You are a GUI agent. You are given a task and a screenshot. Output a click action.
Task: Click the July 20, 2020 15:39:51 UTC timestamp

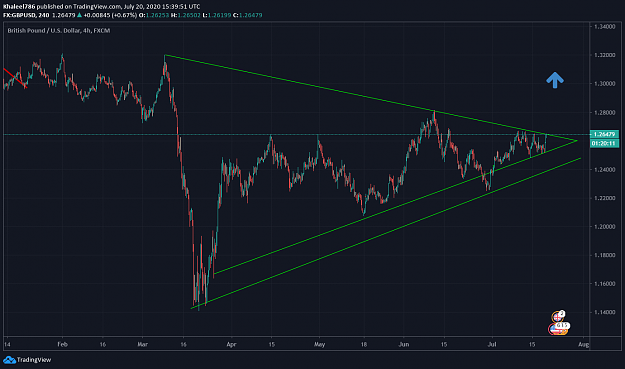pos(162,7)
